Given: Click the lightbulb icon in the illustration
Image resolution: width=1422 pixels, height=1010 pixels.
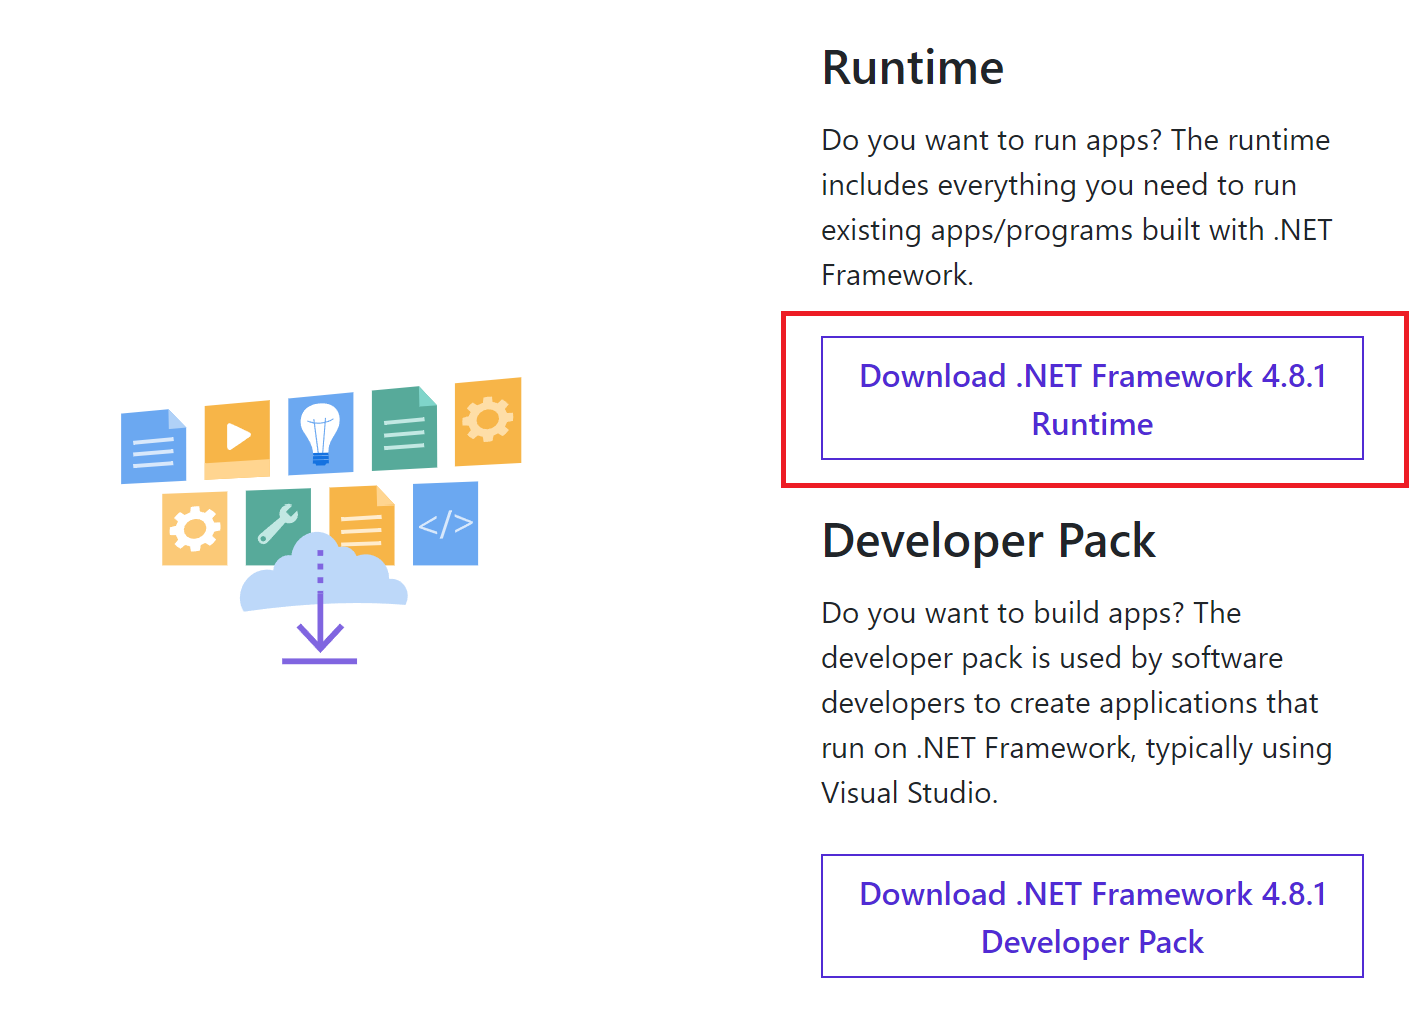Looking at the screenshot, I should pyautogui.click(x=321, y=434).
